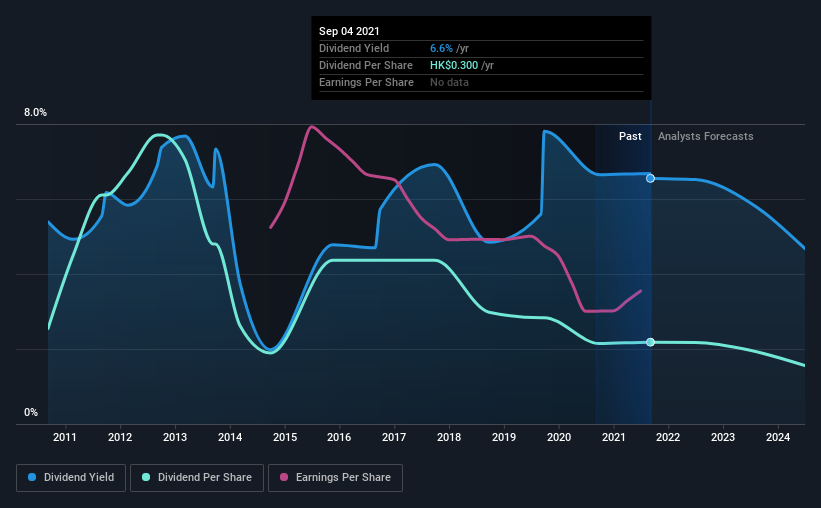The height and width of the screenshot is (508, 821).
Task: Click the 2023 x-axis label
Action: [723, 437]
